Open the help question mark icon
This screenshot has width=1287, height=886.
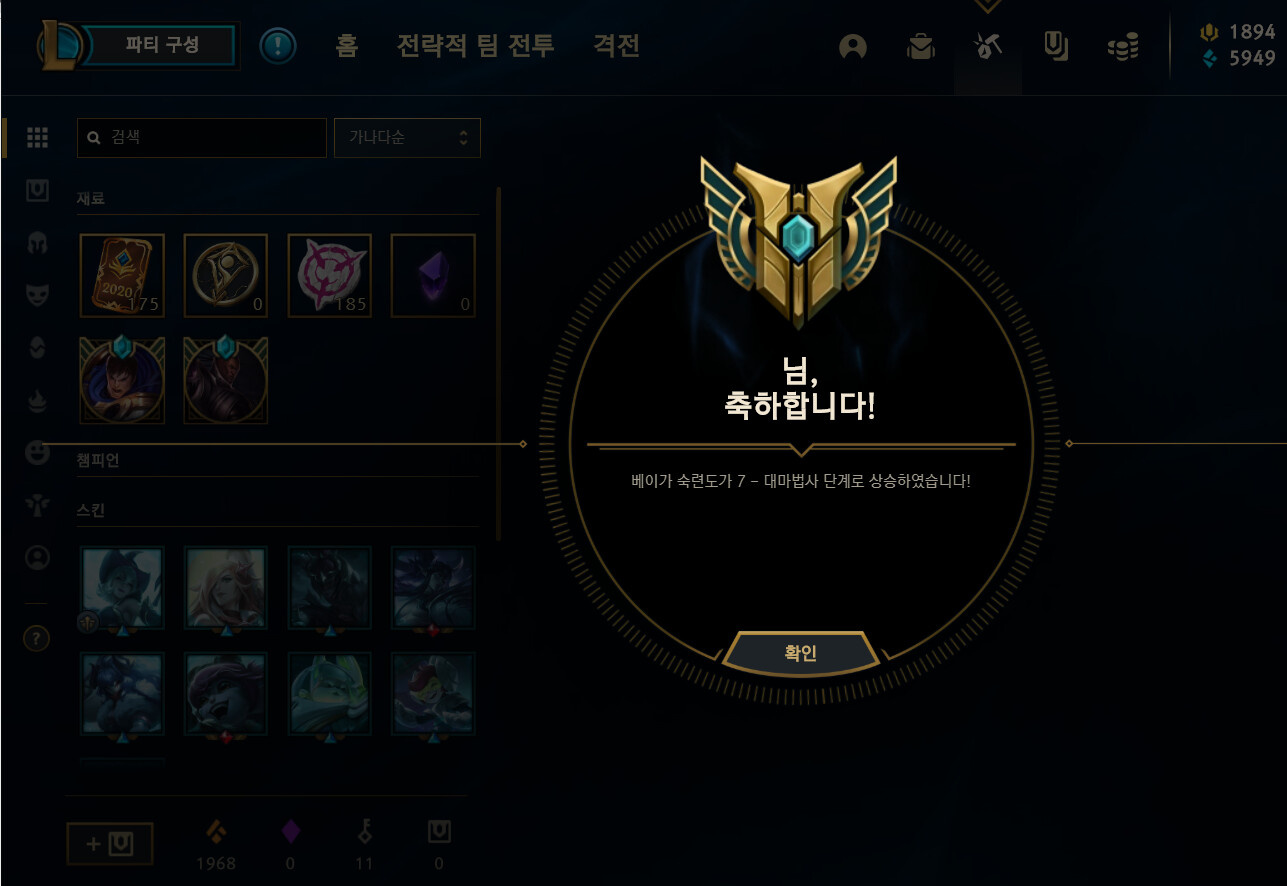click(x=37, y=638)
